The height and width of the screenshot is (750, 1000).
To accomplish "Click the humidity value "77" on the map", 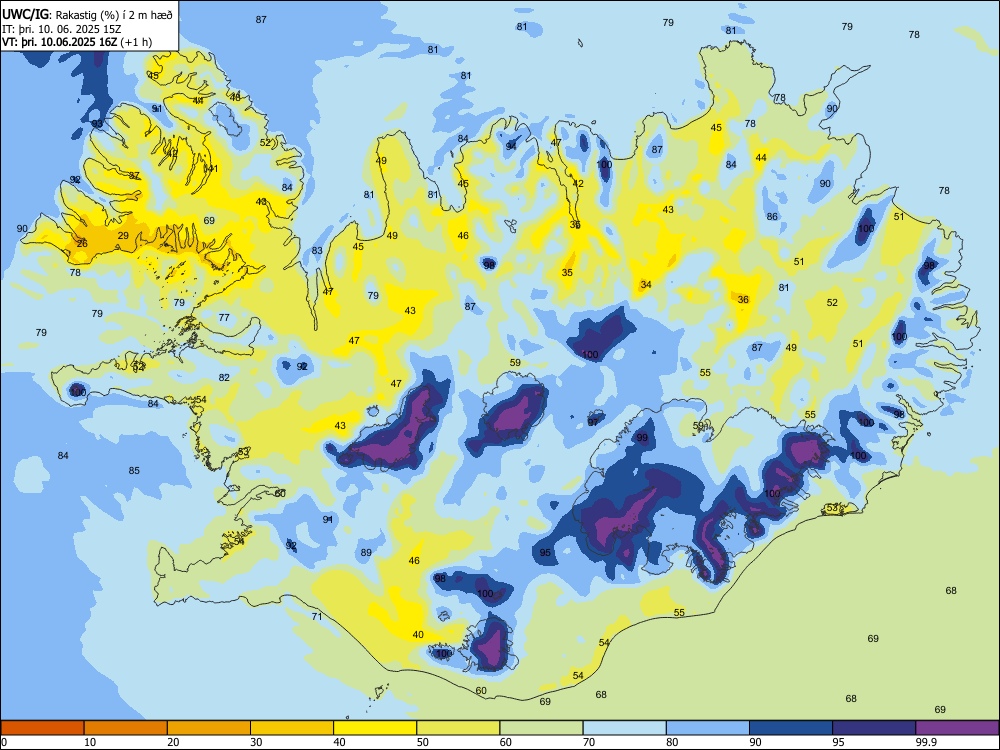I will click(224, 318).
